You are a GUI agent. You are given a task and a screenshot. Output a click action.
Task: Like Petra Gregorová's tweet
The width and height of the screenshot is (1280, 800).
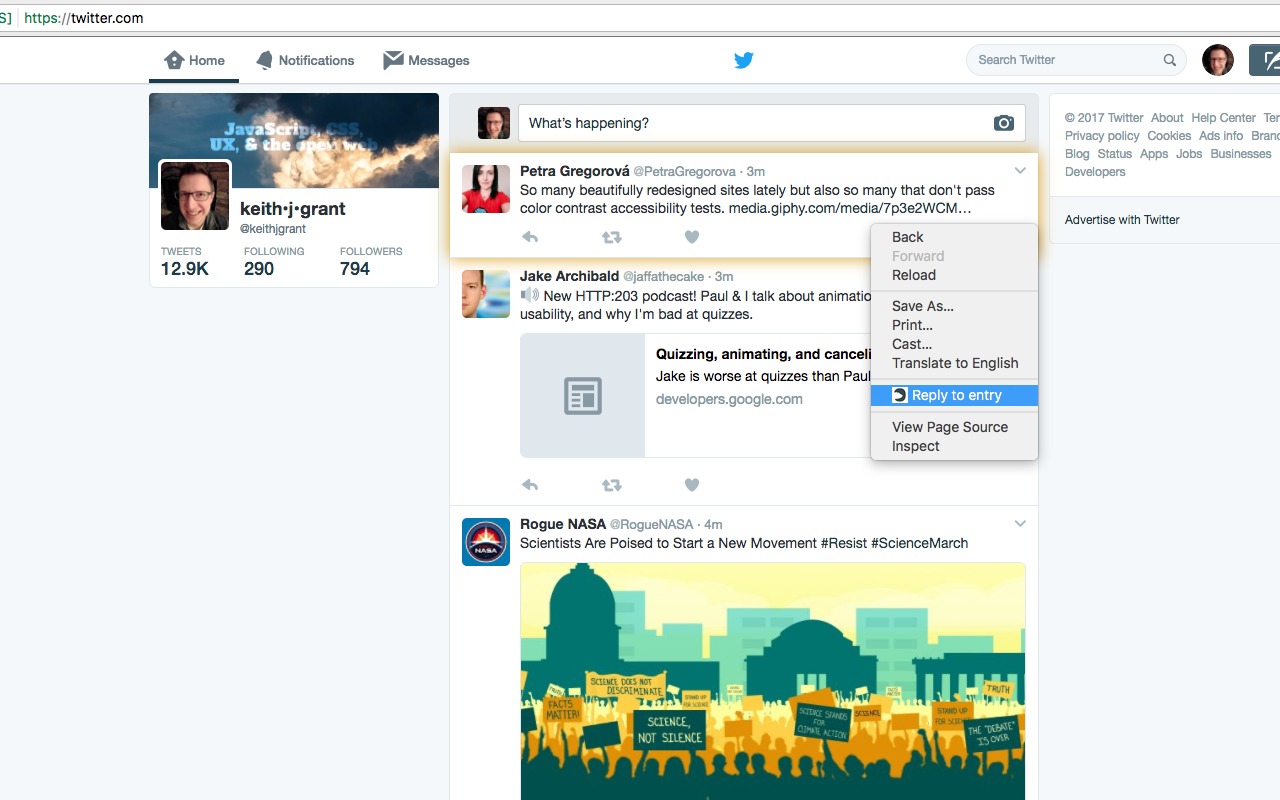pos(691,237)
